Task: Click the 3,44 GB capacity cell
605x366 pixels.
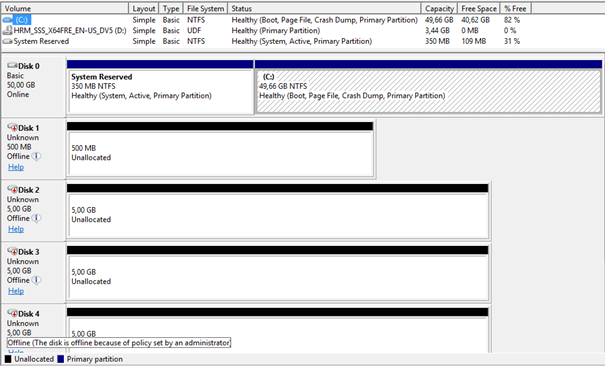Action: pyautogui.click(x=437, y=30)
